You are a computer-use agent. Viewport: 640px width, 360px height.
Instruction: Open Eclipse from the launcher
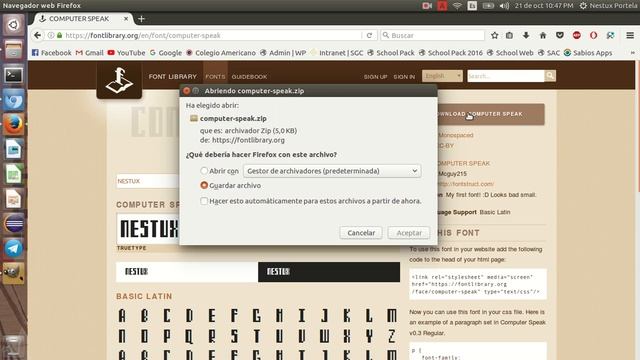[x=13, y=224]
